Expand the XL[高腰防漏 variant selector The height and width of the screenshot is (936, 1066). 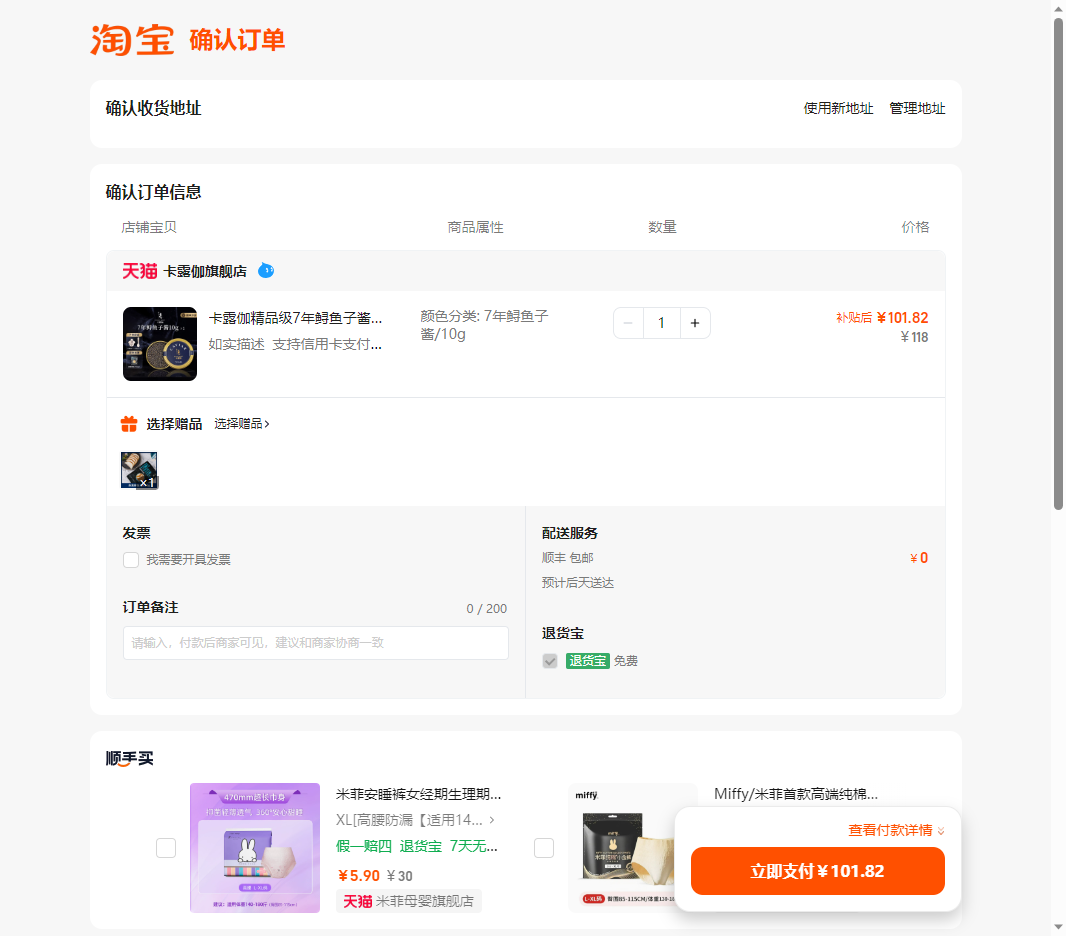coord(415,820)
